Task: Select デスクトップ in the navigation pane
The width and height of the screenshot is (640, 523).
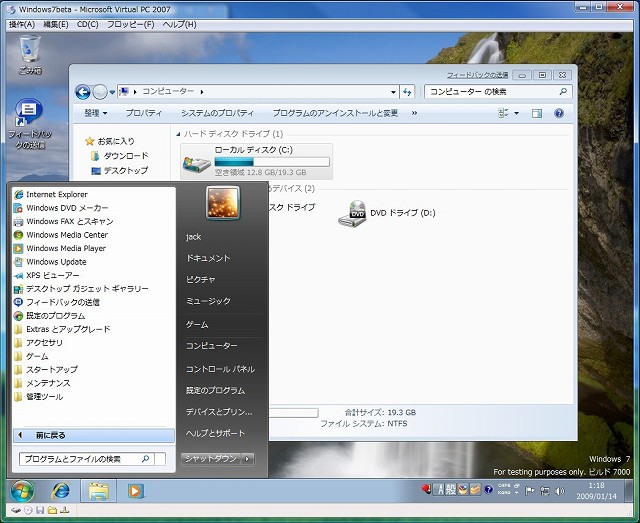Action: click(120, 171)
